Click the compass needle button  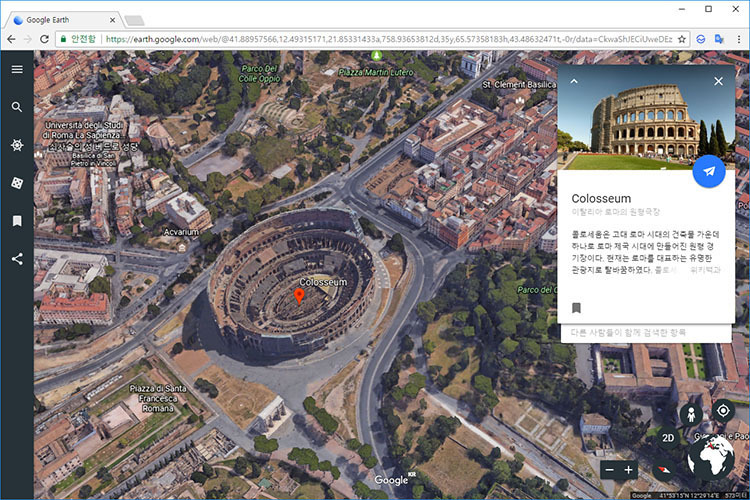(664, 470)
